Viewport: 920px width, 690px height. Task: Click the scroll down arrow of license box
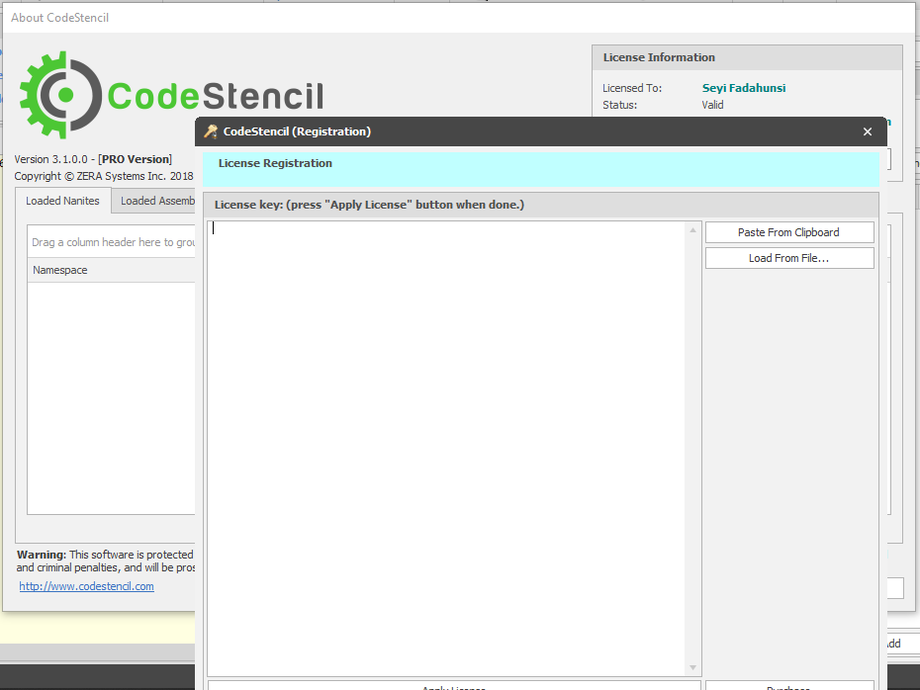click(693, 668)
